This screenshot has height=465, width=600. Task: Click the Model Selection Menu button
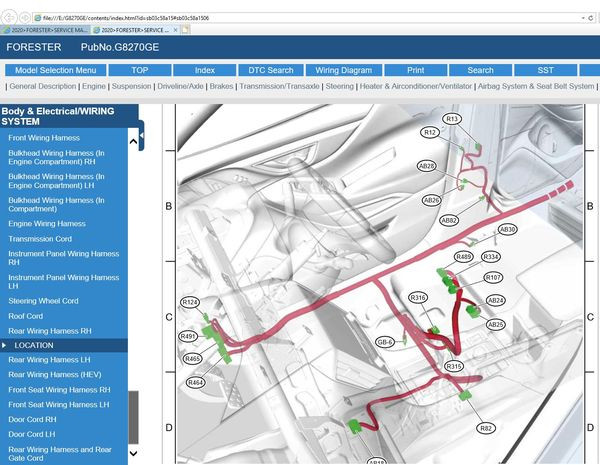point(55,70)
